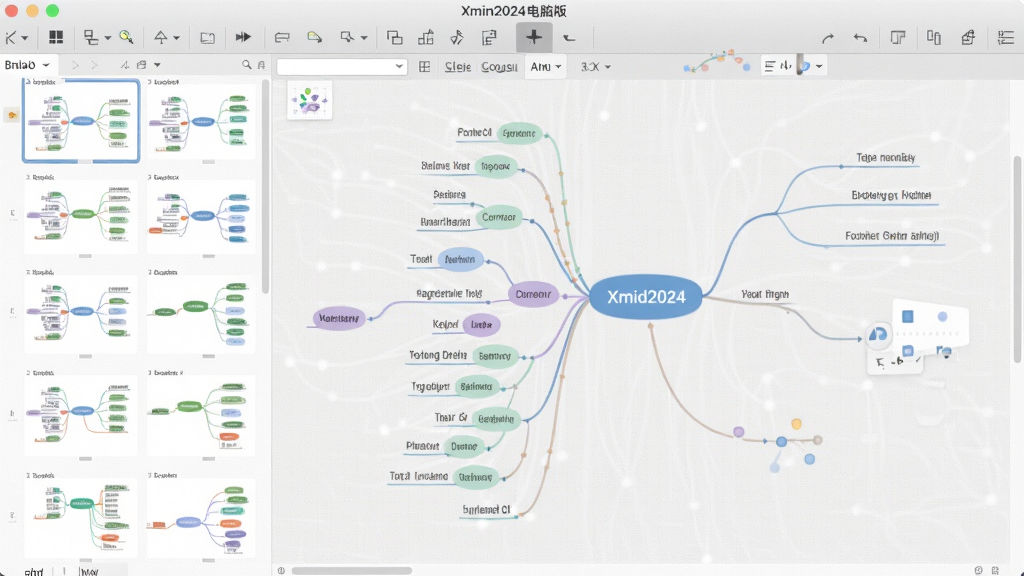
Task: Open the dropdown next to the triangle arrow icon
Action: point(176,39)
